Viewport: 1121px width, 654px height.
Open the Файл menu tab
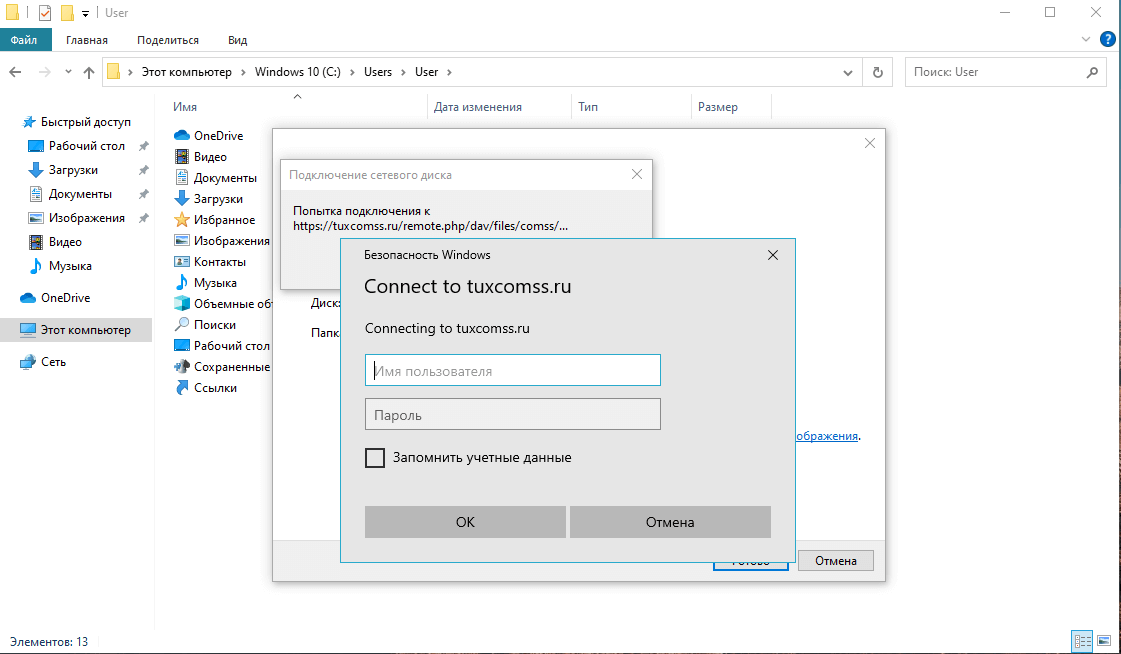(26, 40)
